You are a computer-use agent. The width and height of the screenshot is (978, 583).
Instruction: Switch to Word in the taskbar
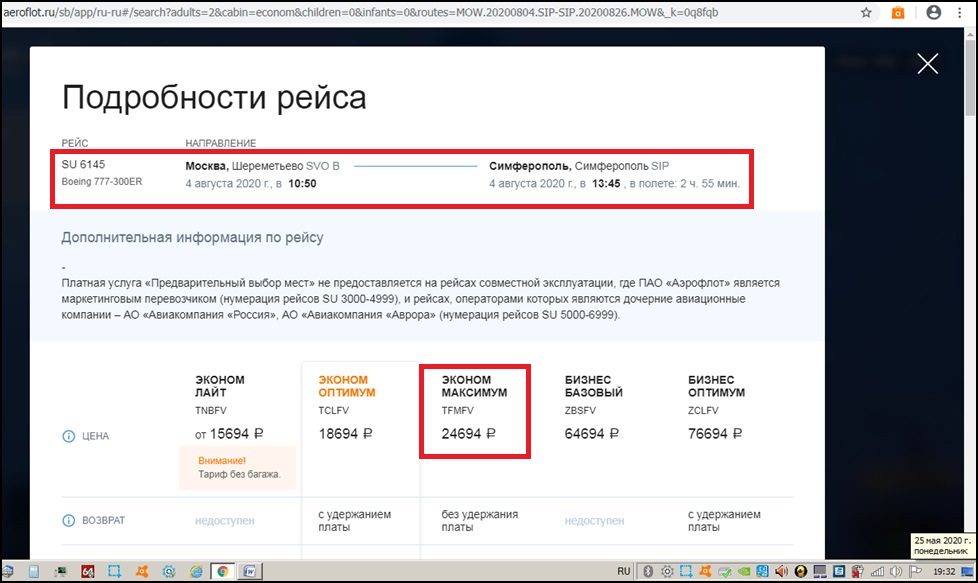(x=249, y=571)
